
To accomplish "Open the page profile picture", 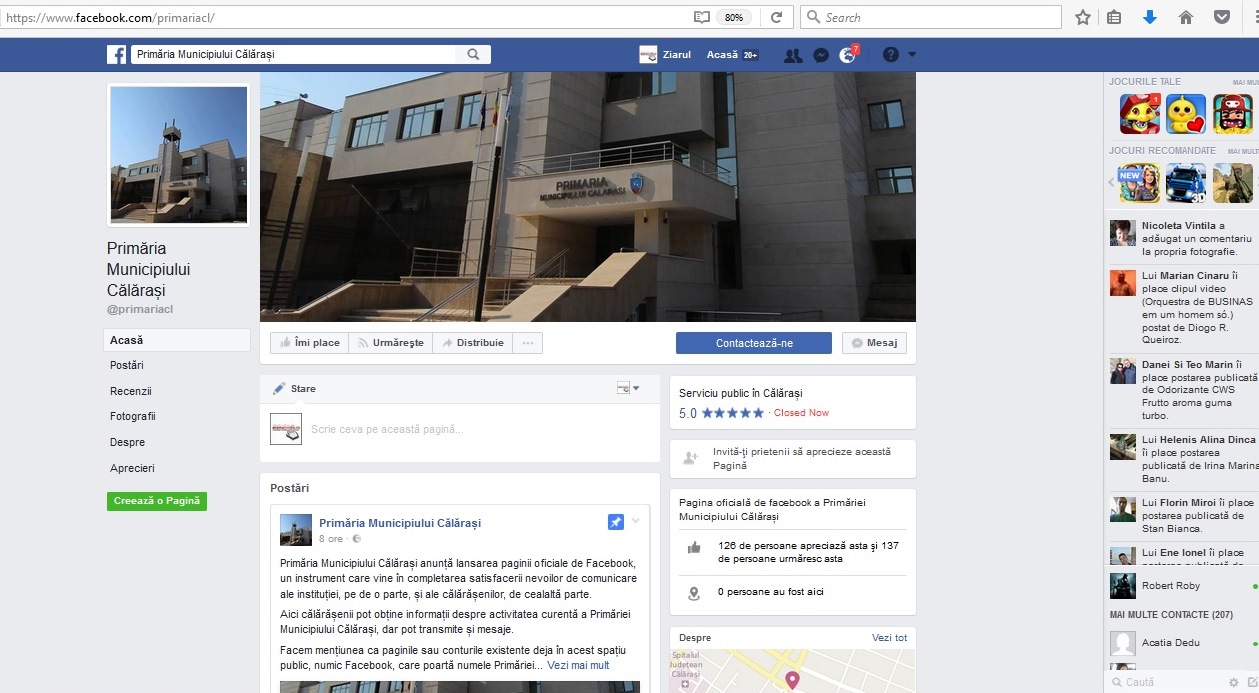I will (x=178, y=154).
